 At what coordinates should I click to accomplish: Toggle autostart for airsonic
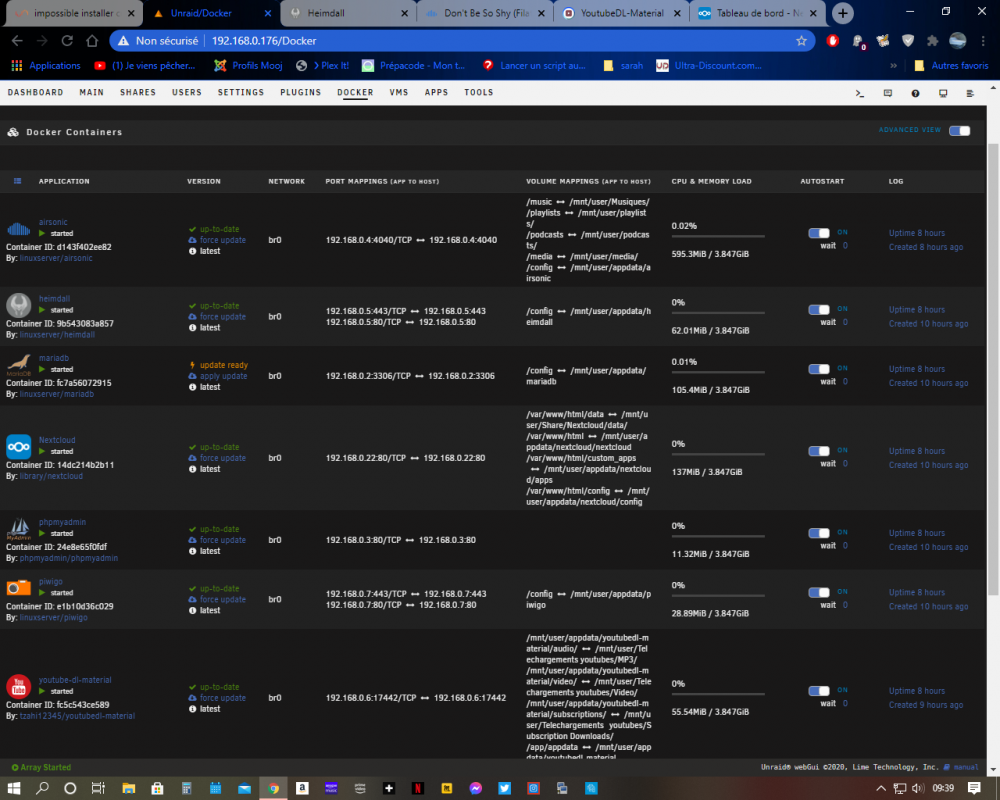coord(819,233)
